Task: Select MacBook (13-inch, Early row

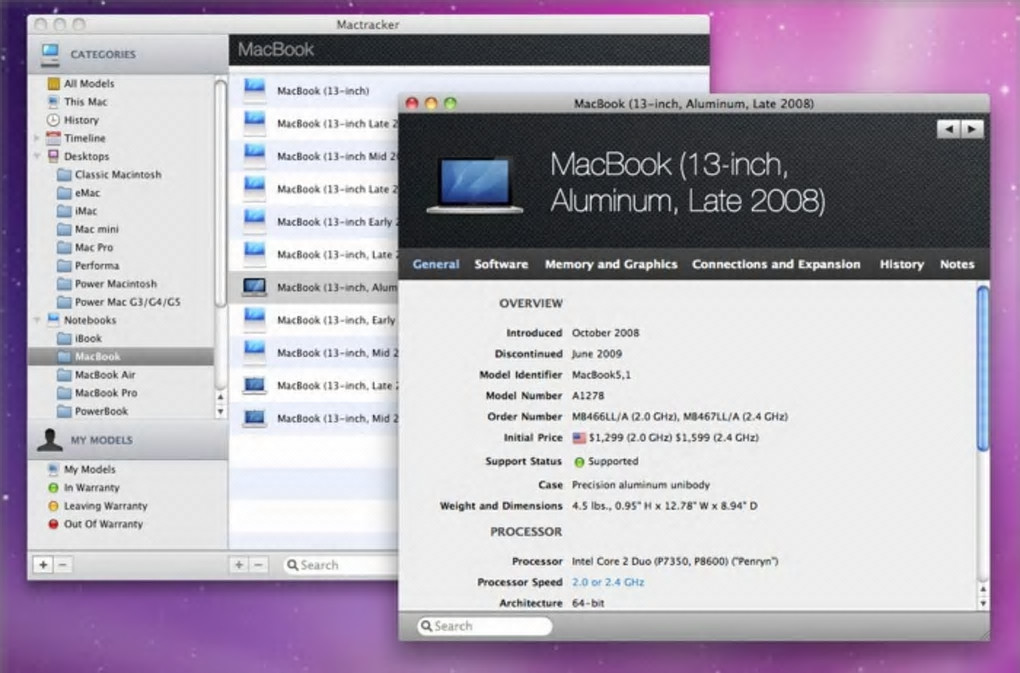Action: pyautogui.click(x=314, y=320)
